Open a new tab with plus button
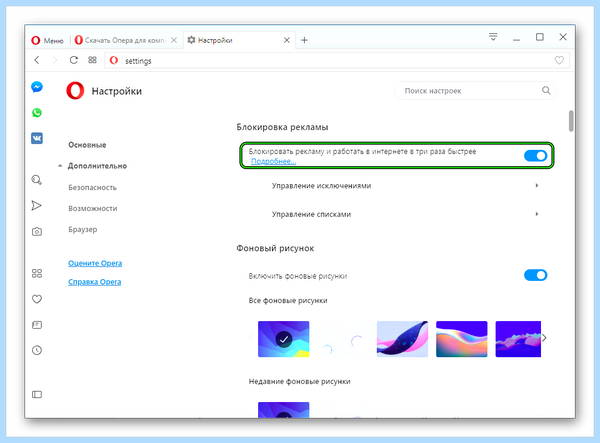600x443 pixels. point(304,40)
